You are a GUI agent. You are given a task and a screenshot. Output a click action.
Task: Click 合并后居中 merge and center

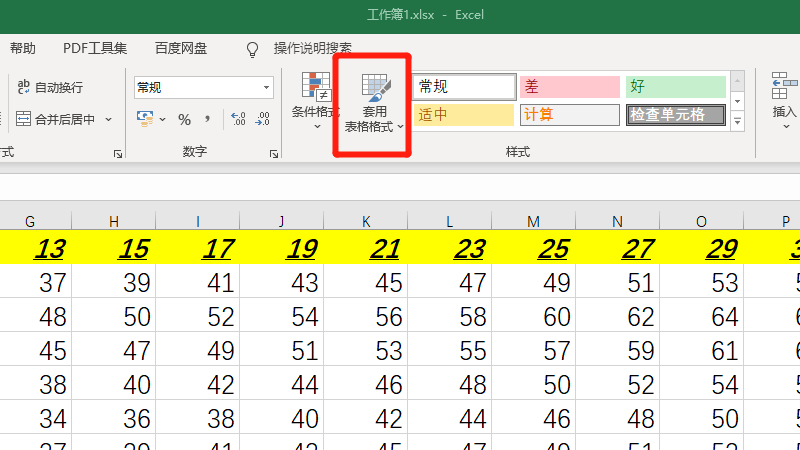pyautogui.click(x=56, y=120)
